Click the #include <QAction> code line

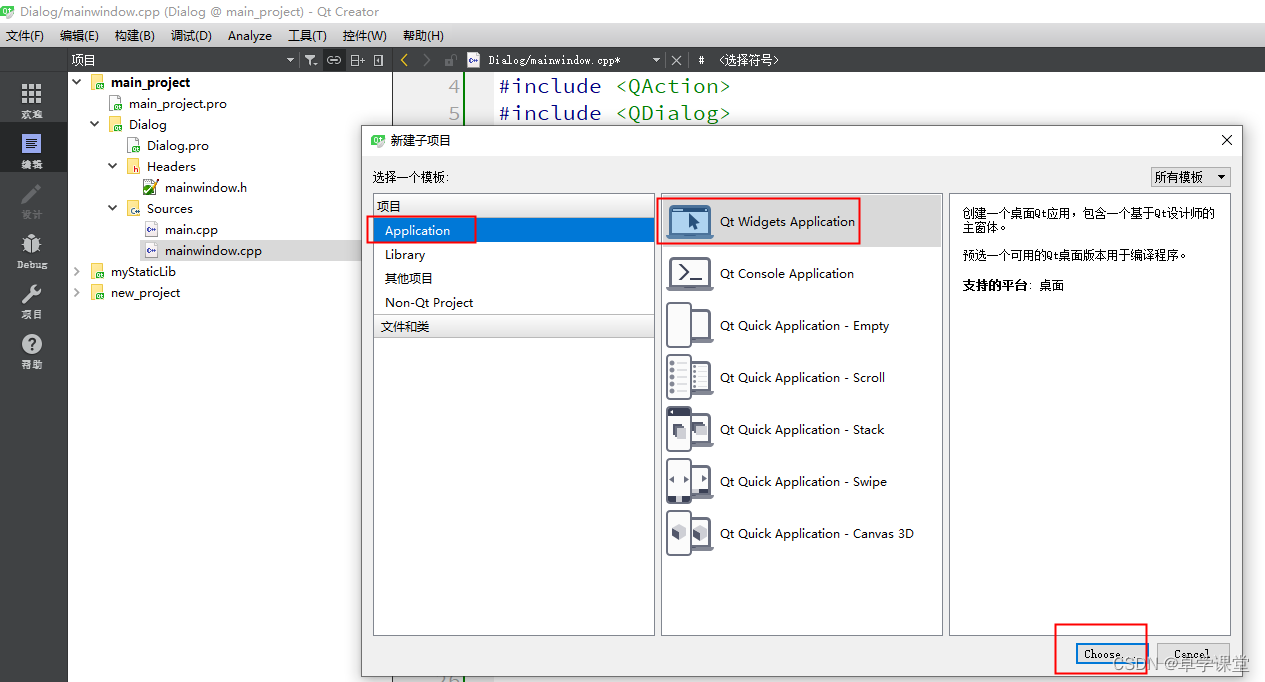point(615,86)
